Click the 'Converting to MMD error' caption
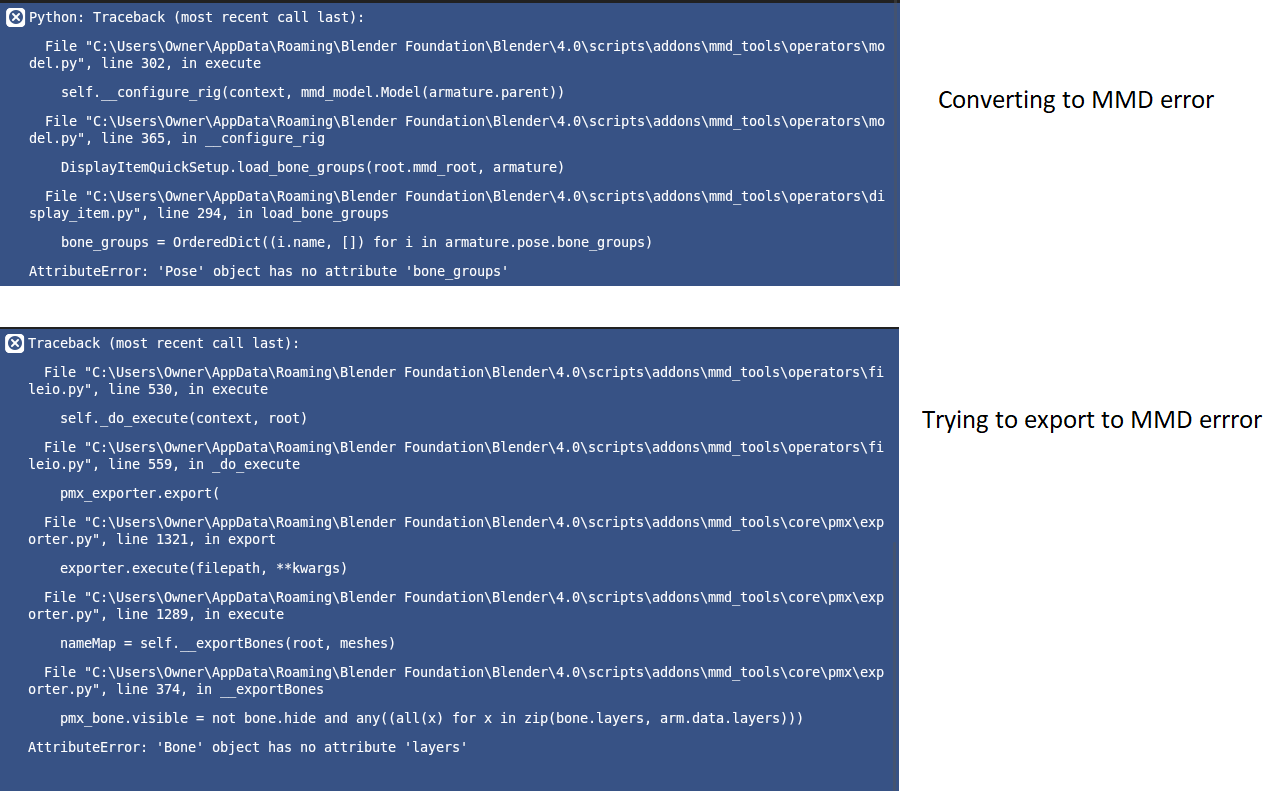1270x798 pixels. [x=1076, y=100]
